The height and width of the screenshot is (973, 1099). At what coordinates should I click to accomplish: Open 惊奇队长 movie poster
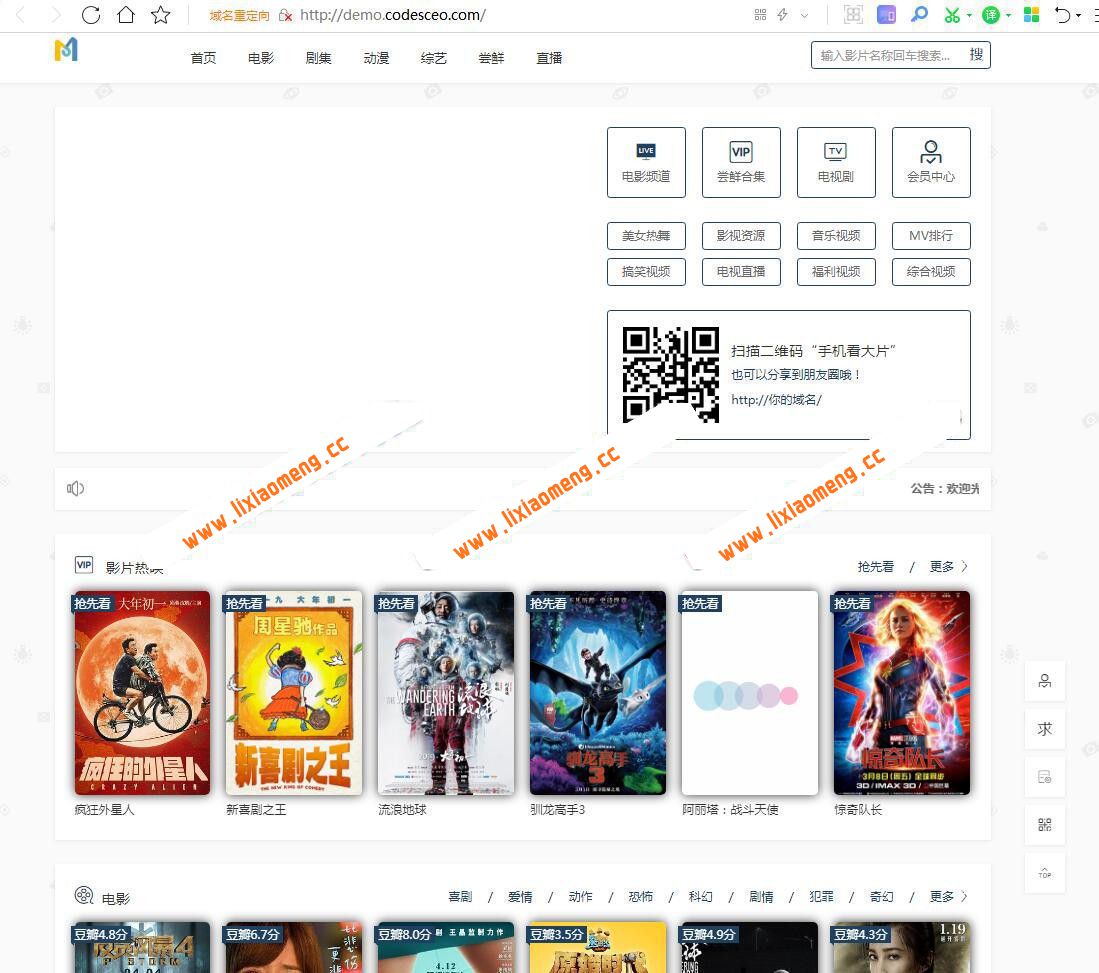point(902,693)
